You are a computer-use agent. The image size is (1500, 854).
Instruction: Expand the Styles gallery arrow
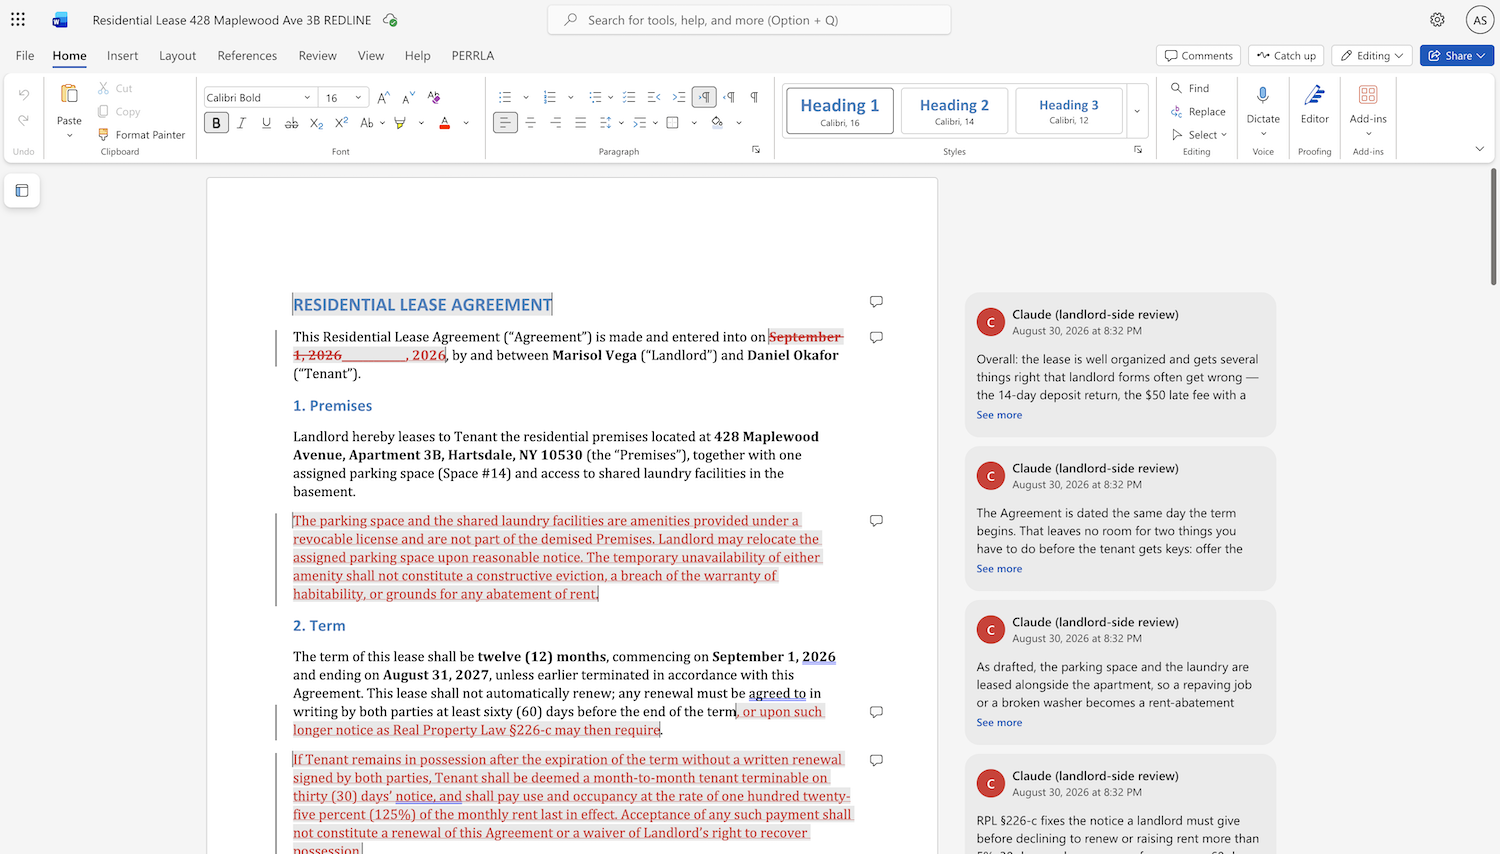[x=1137, y=112]
